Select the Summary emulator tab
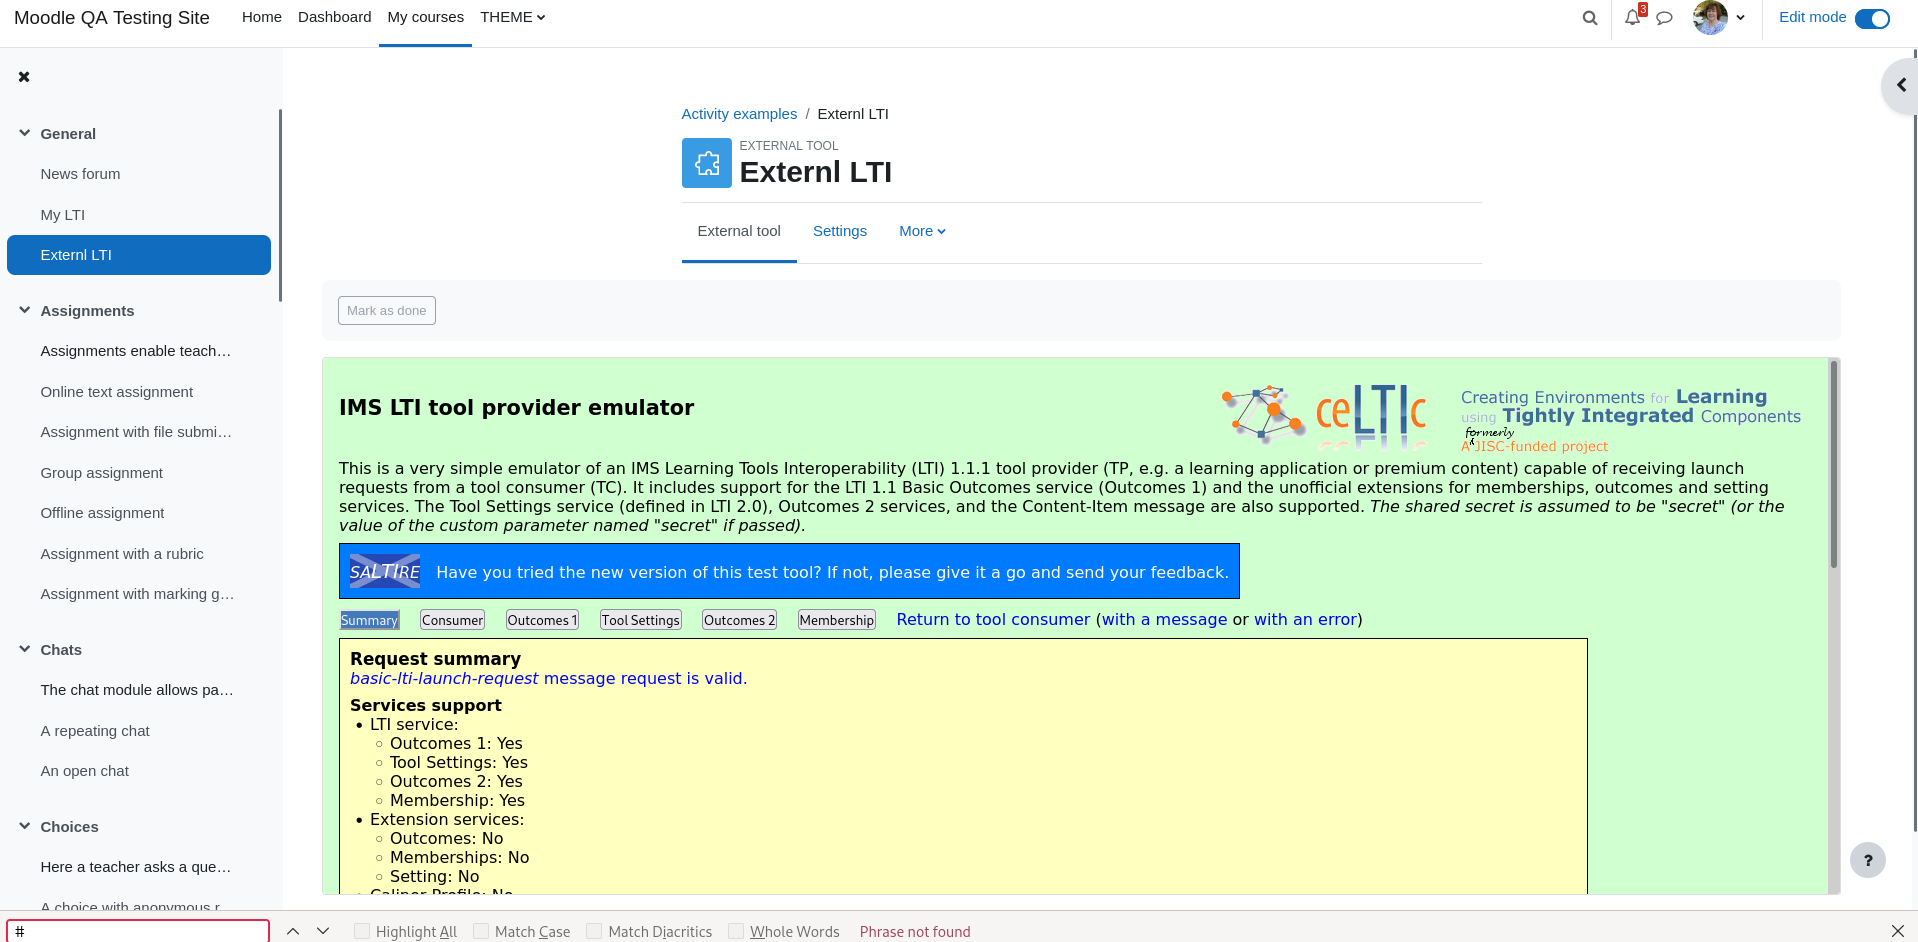The width and height of the screenshot is (1918, 942). click(369, 620)
